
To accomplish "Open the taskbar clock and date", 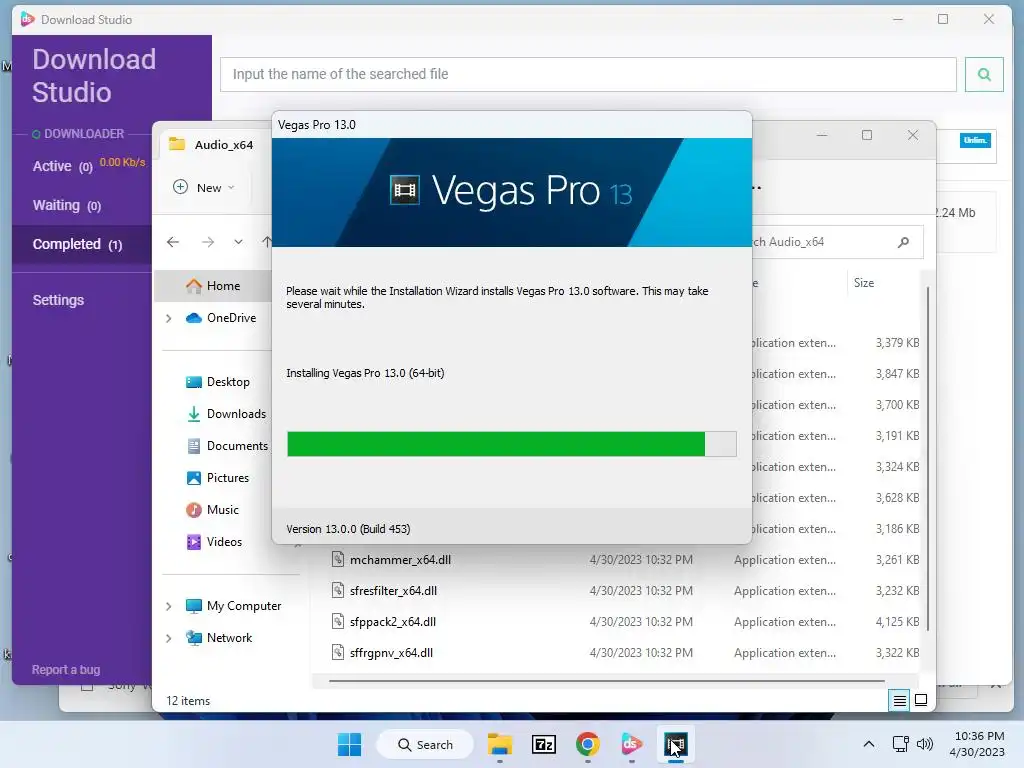I will pos(977,744).
